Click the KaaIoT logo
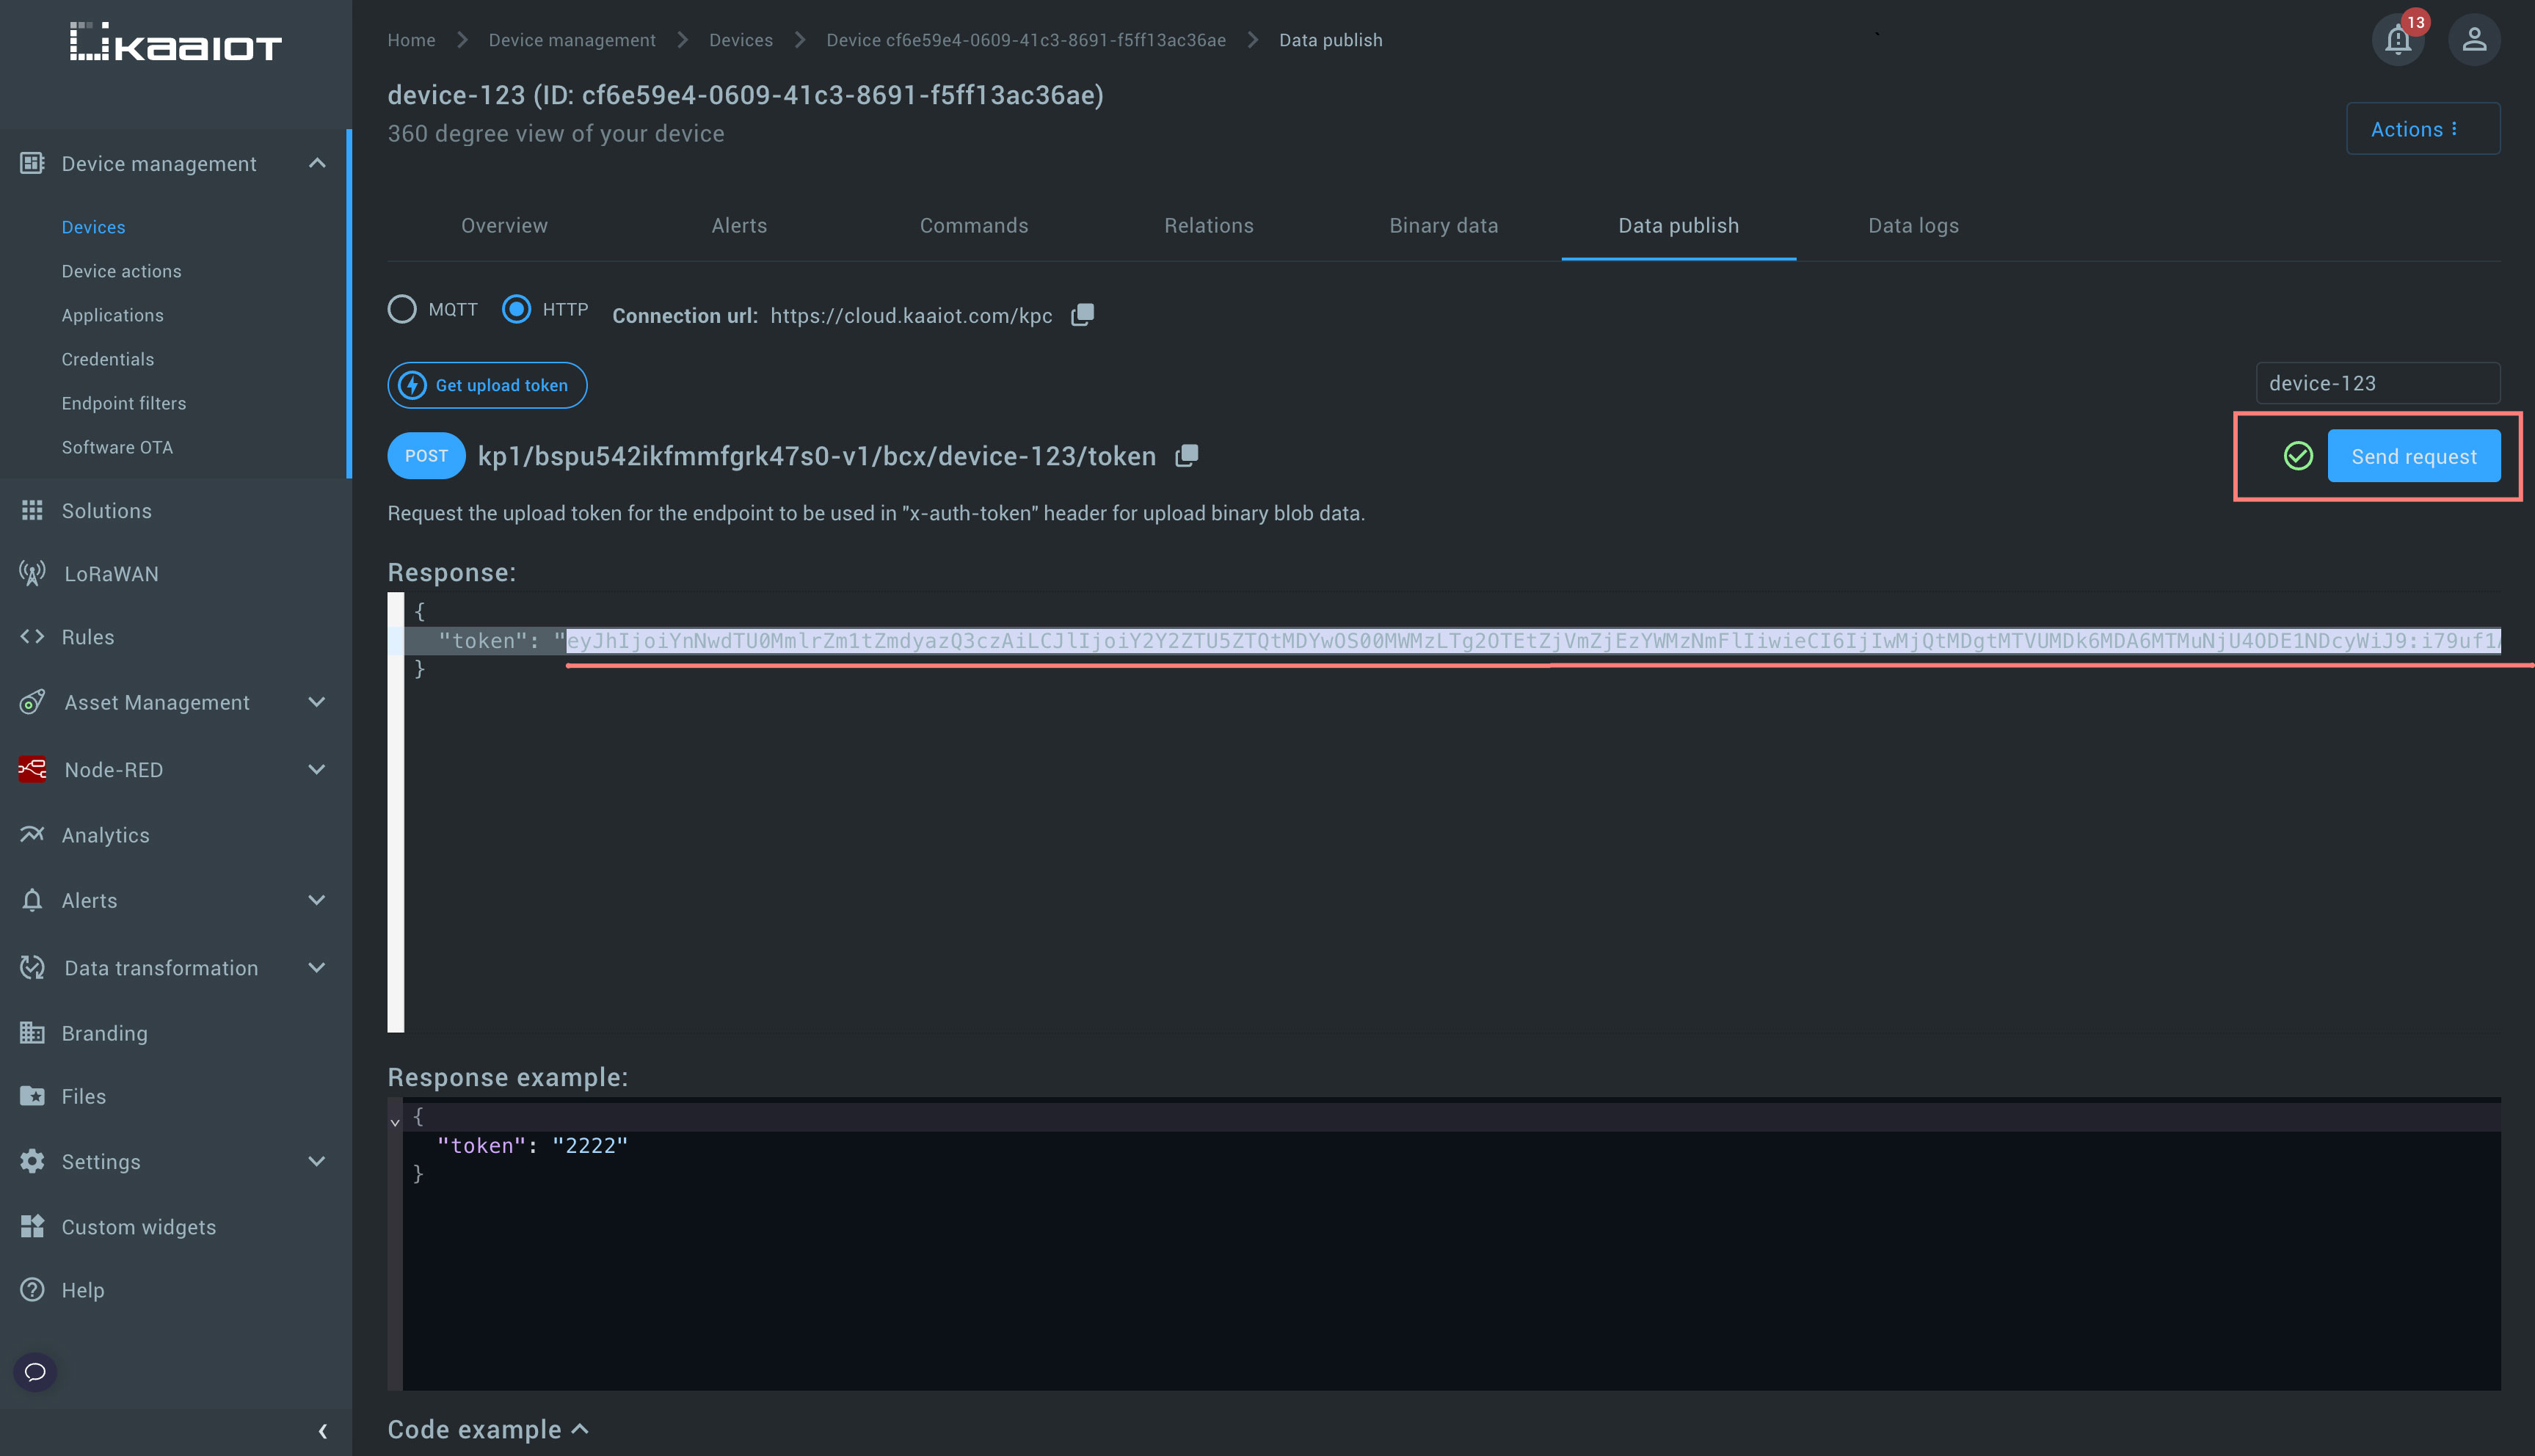Viewport: 2535px width, 1456px height. (x=176, y=42)
